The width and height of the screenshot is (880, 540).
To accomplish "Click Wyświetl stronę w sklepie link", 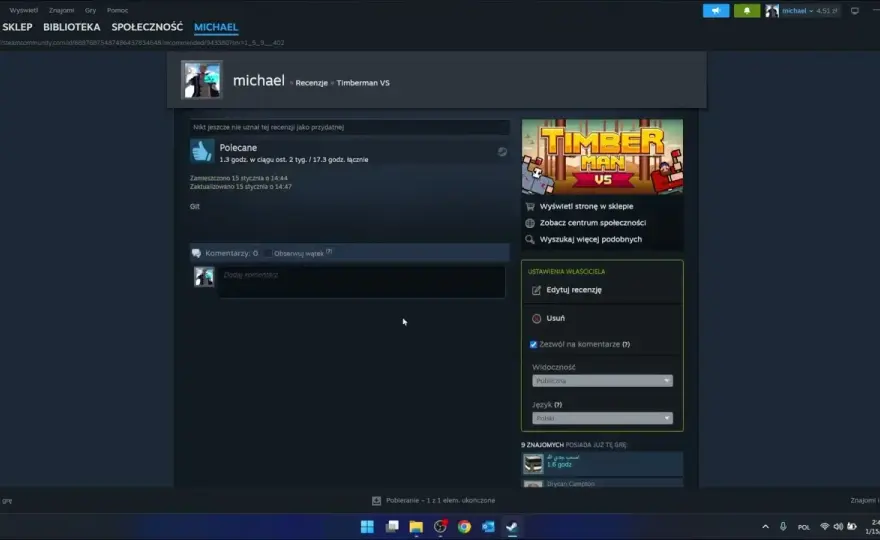I will [586, 206].
